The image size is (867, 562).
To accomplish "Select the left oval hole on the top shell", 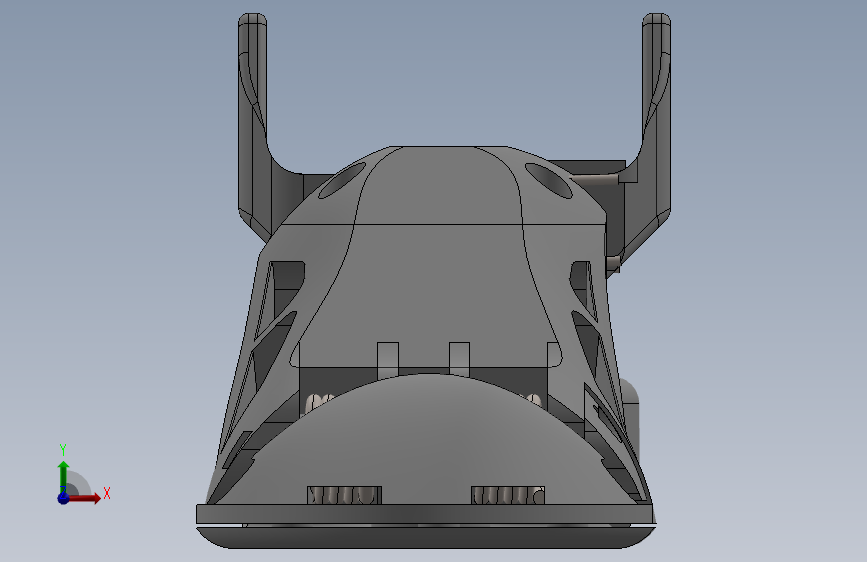I will point(342,181).
